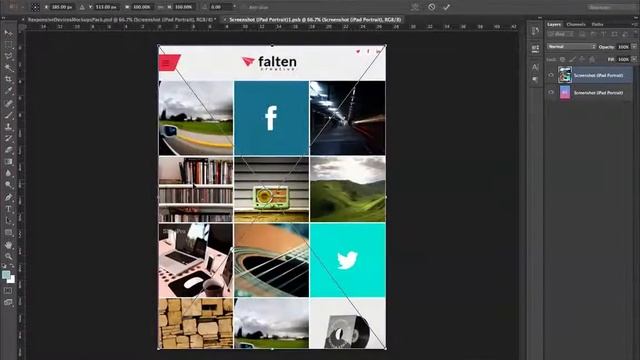This screenshot has height=360, width=640.
Task: Filter layers by type layers icon
Action: 604,34
